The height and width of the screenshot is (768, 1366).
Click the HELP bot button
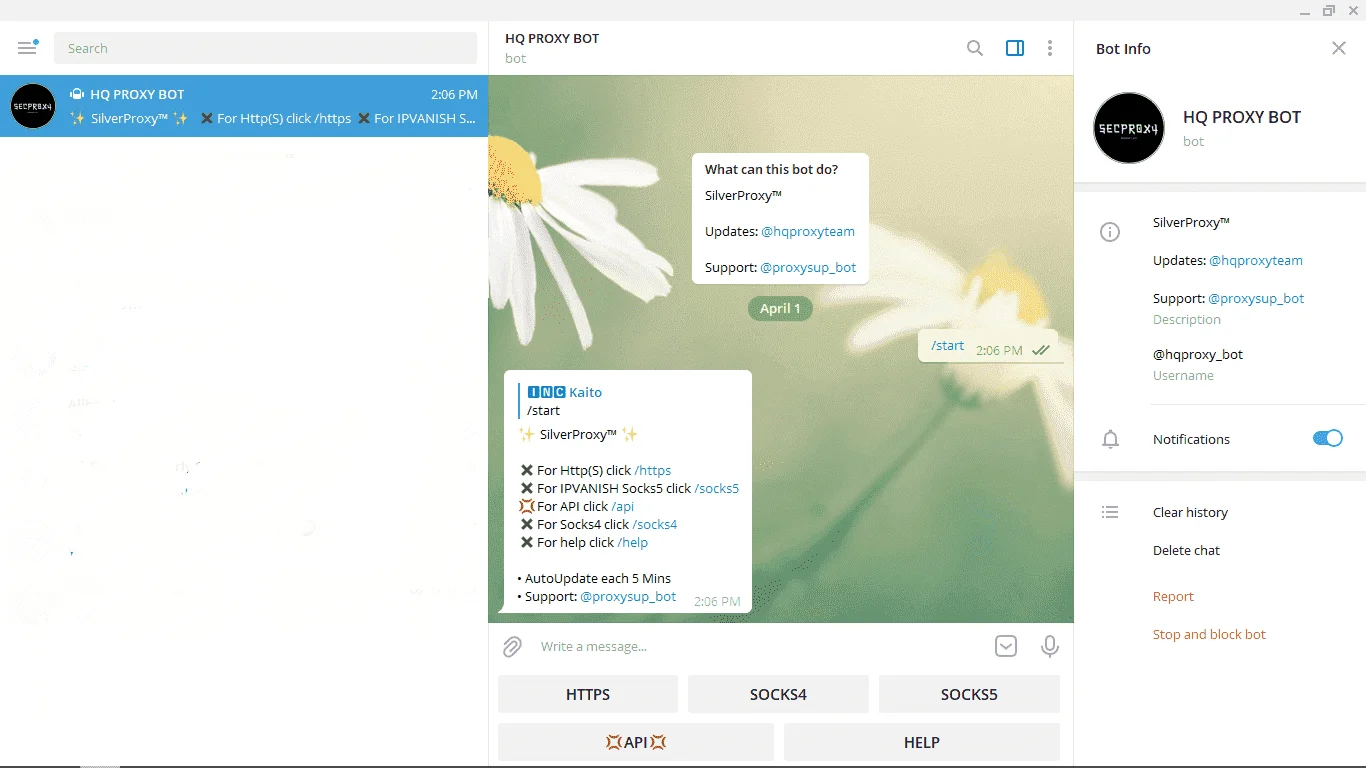pyautogui.click(x=922, y=742)
